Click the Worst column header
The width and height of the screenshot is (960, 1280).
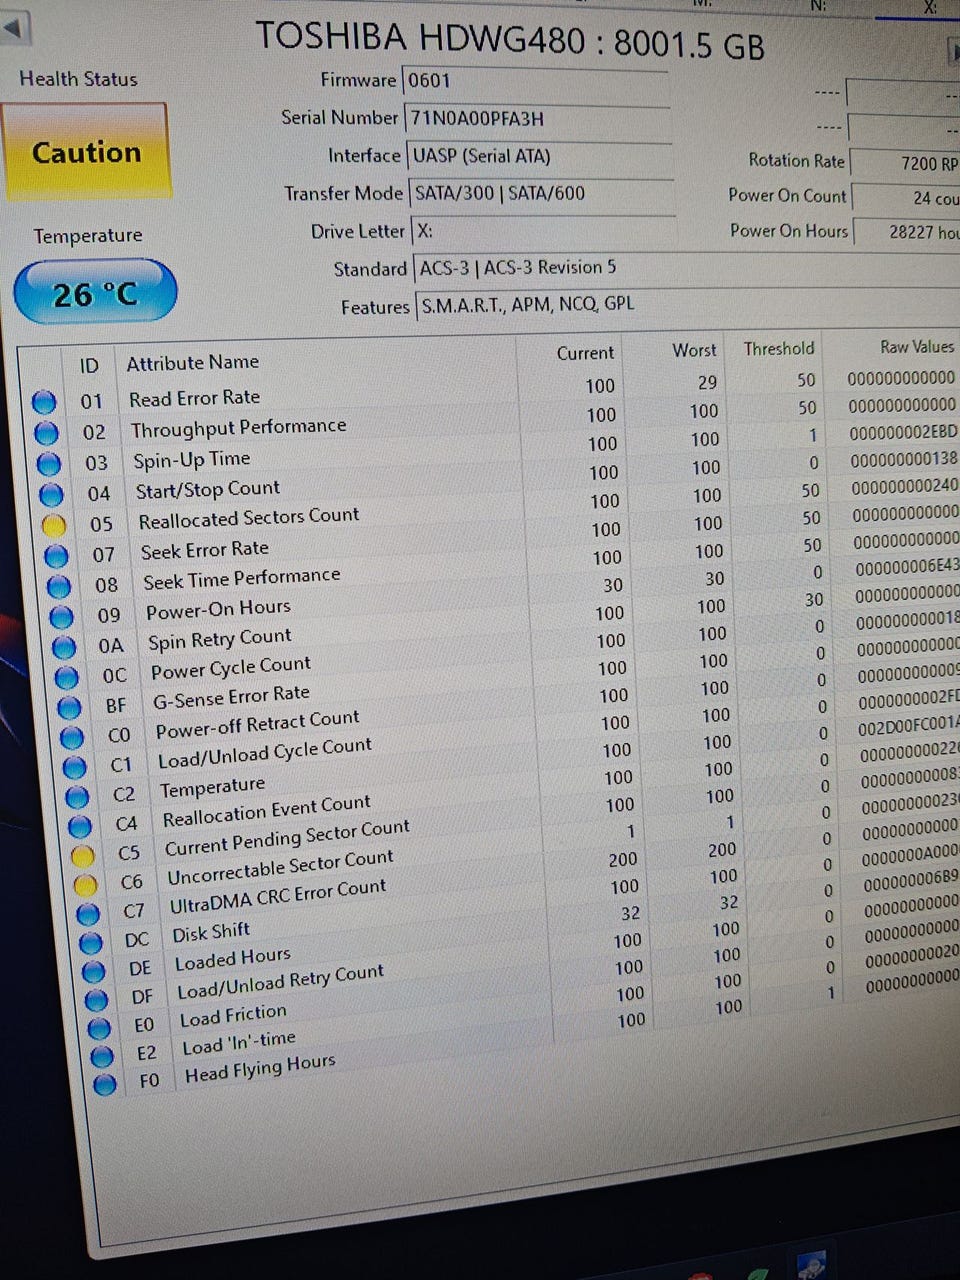coord(694,350)
